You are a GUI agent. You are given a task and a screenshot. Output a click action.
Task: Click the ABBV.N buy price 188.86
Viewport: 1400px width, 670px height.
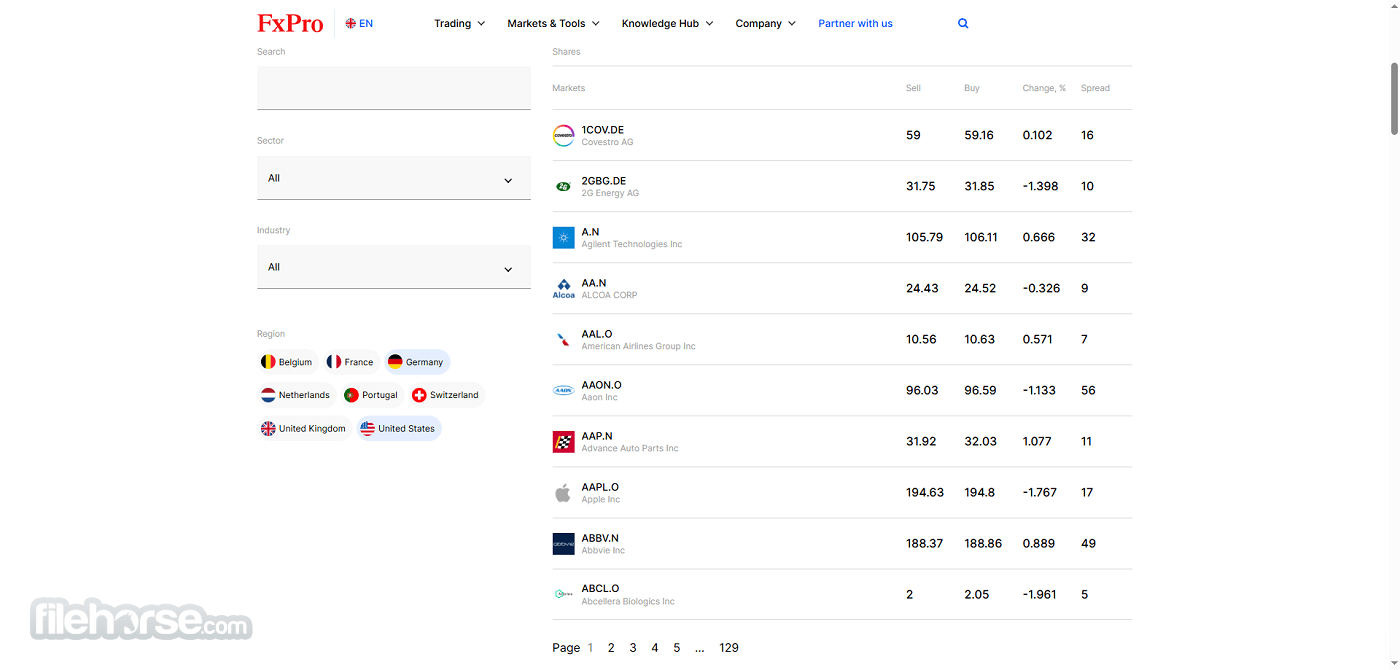(x=983, y=544)
